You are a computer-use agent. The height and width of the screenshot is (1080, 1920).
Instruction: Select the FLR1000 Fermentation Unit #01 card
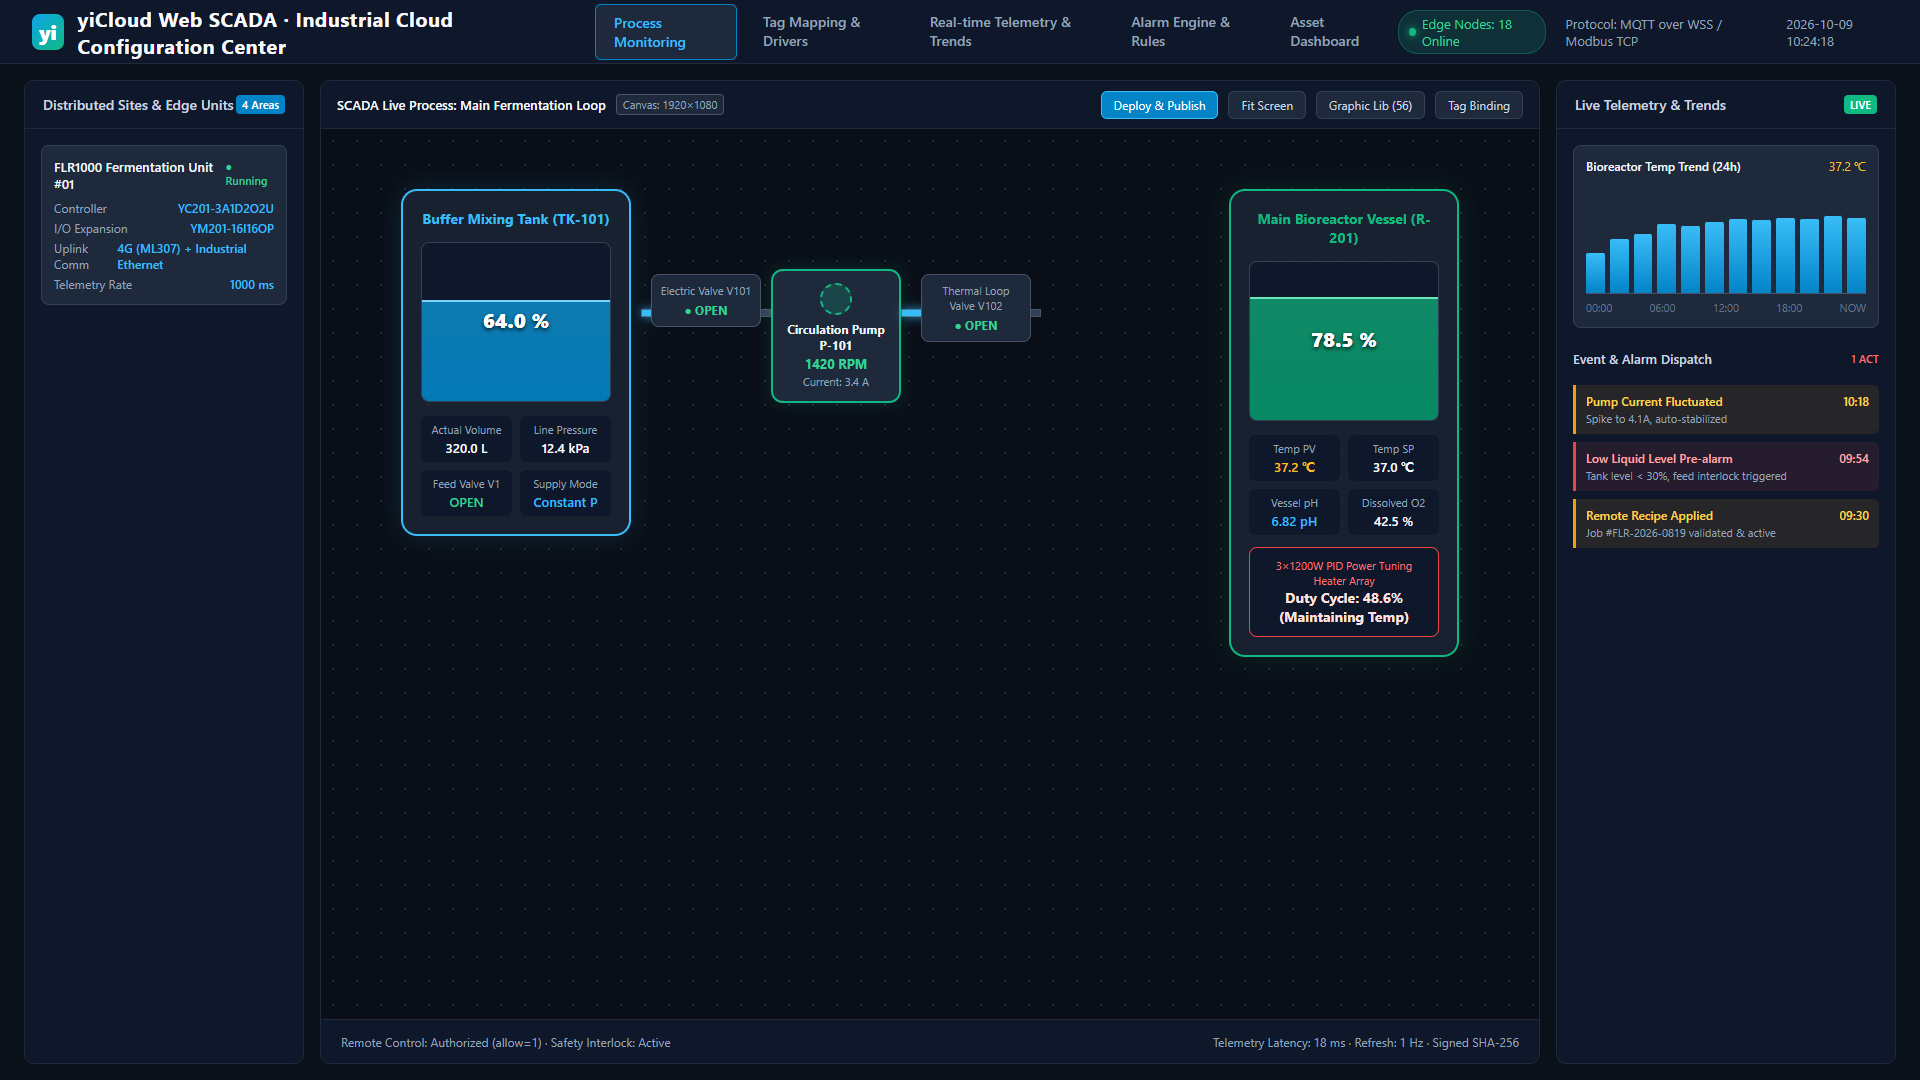tap(164, 225)
